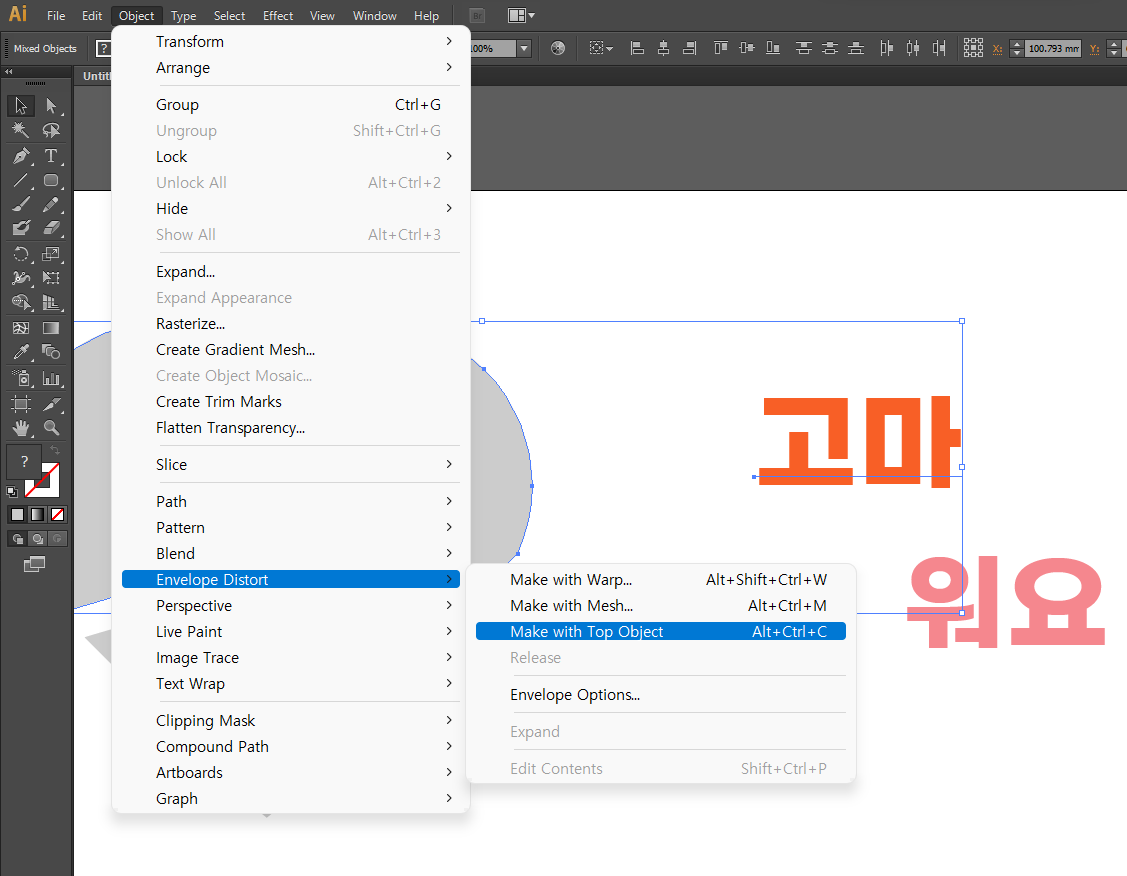Viewport: 1127px width, 876px height.
Task: Open the Effect menu
Action: (277, 16)
